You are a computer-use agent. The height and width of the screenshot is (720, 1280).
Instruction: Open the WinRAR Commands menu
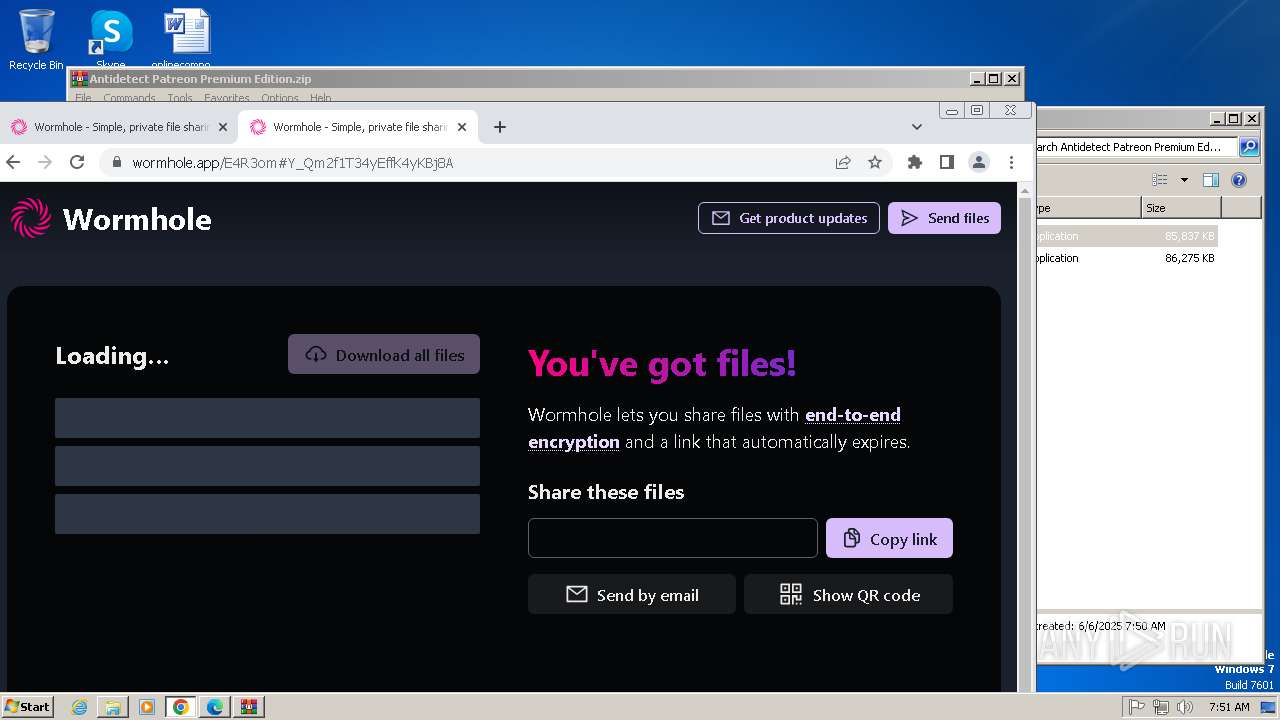point(129,98)
